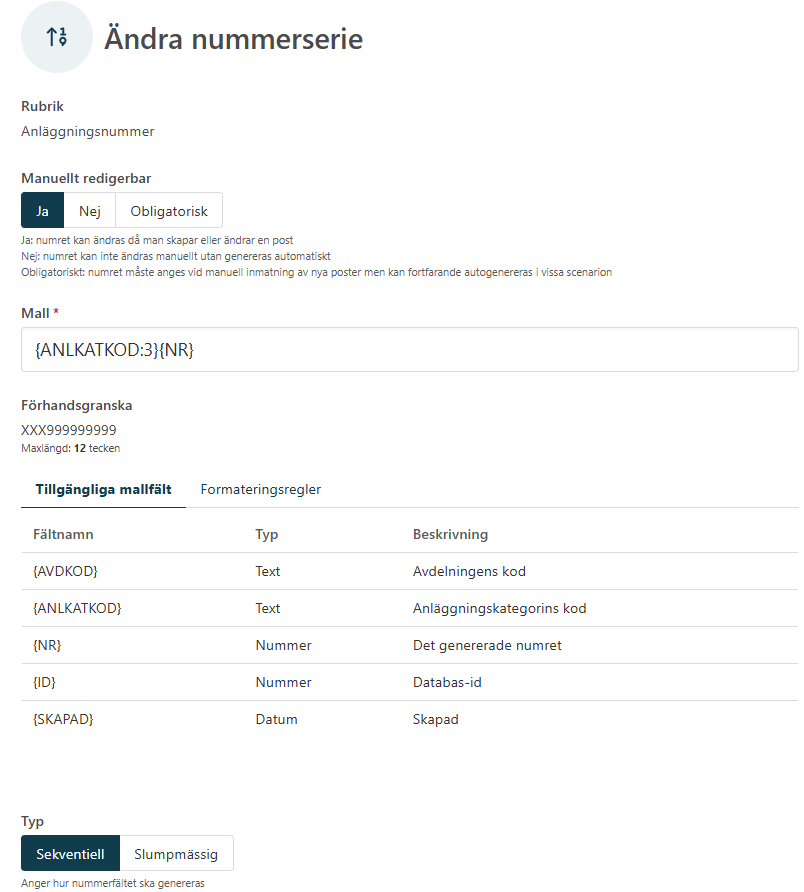The width and height of the screenshot is (804, 892).
Task: Select the "Nej" option under Manuellt redigerbar
Action: (x=89, y=210)
